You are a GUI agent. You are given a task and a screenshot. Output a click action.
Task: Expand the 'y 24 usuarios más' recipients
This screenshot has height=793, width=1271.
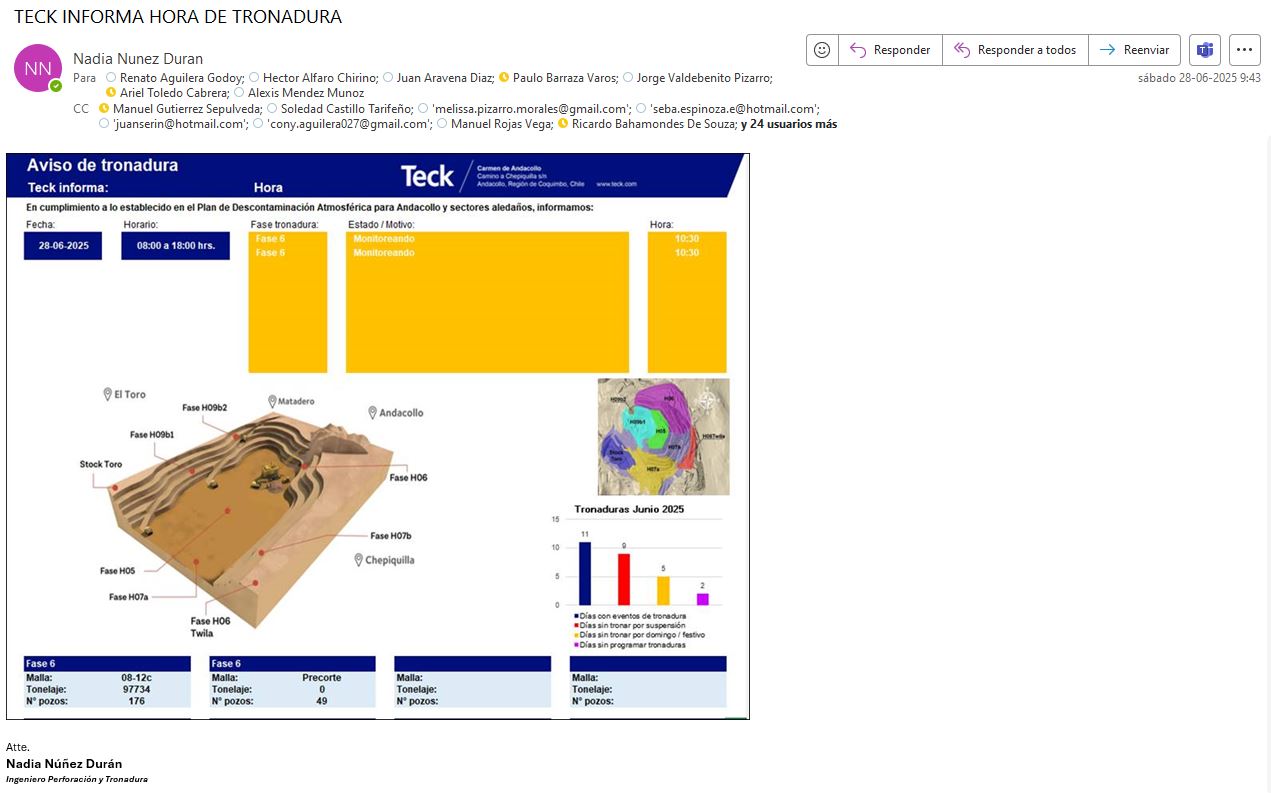click(789, 125)
